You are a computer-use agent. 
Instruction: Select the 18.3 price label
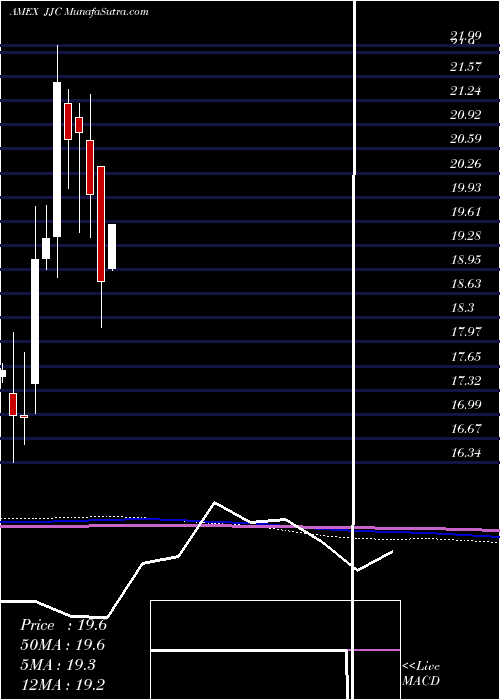pyautogui.click(x=462, y=308)
